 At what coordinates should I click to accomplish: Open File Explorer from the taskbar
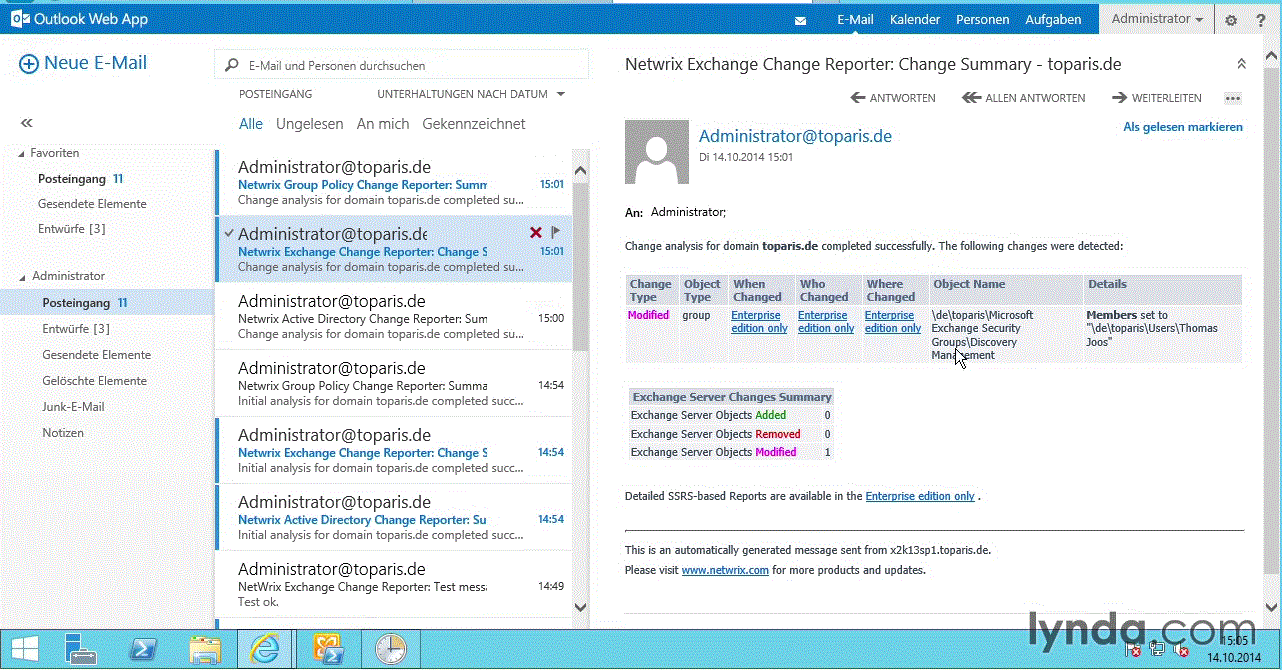point(205,650)
